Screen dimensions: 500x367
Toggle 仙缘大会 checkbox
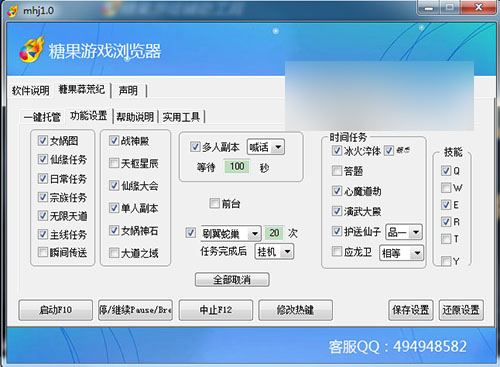coord(114,185)
